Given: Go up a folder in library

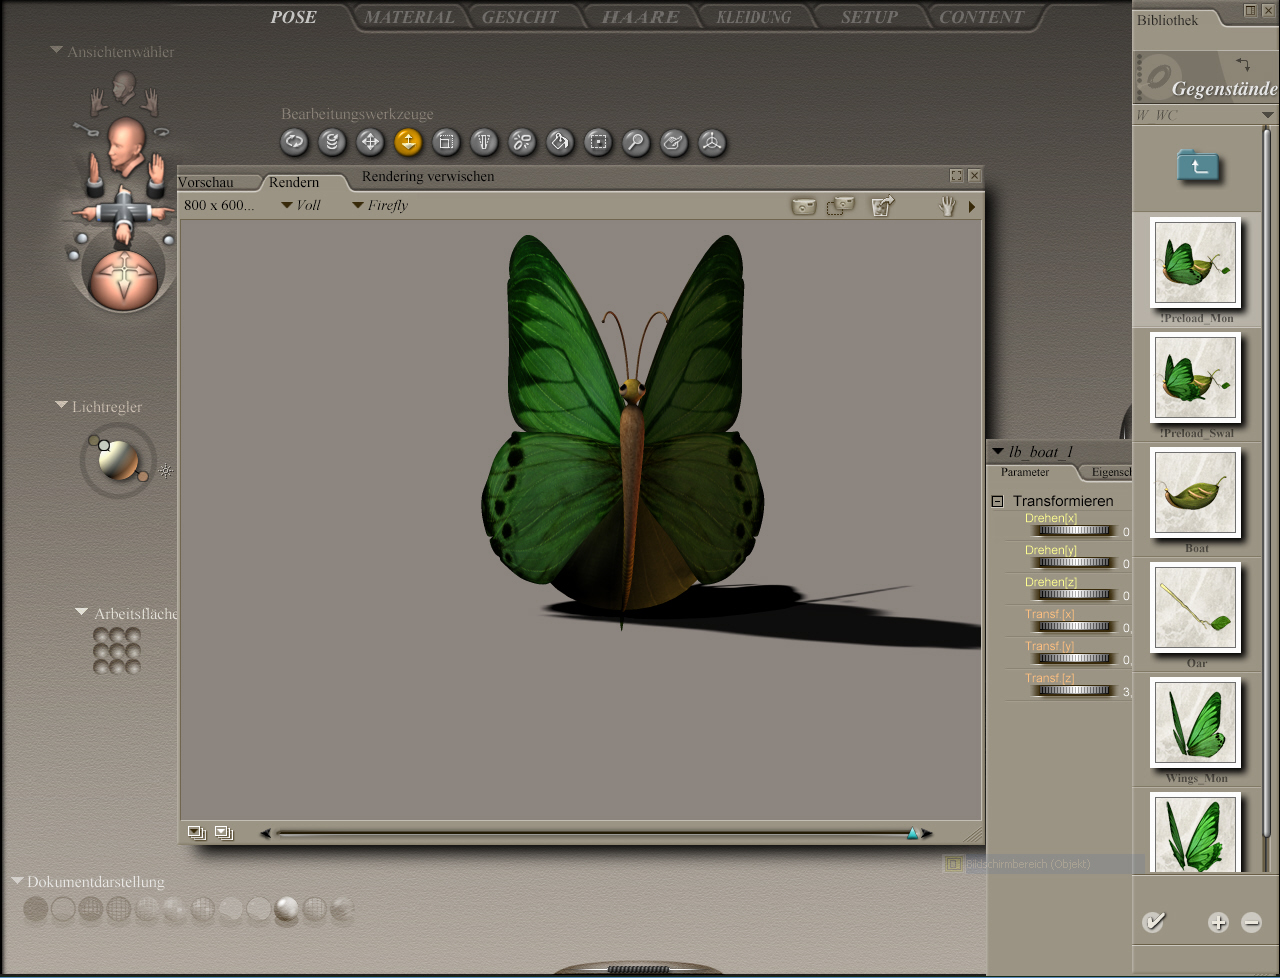Looking at the screenshot, I should click(x=1197, y=166).
